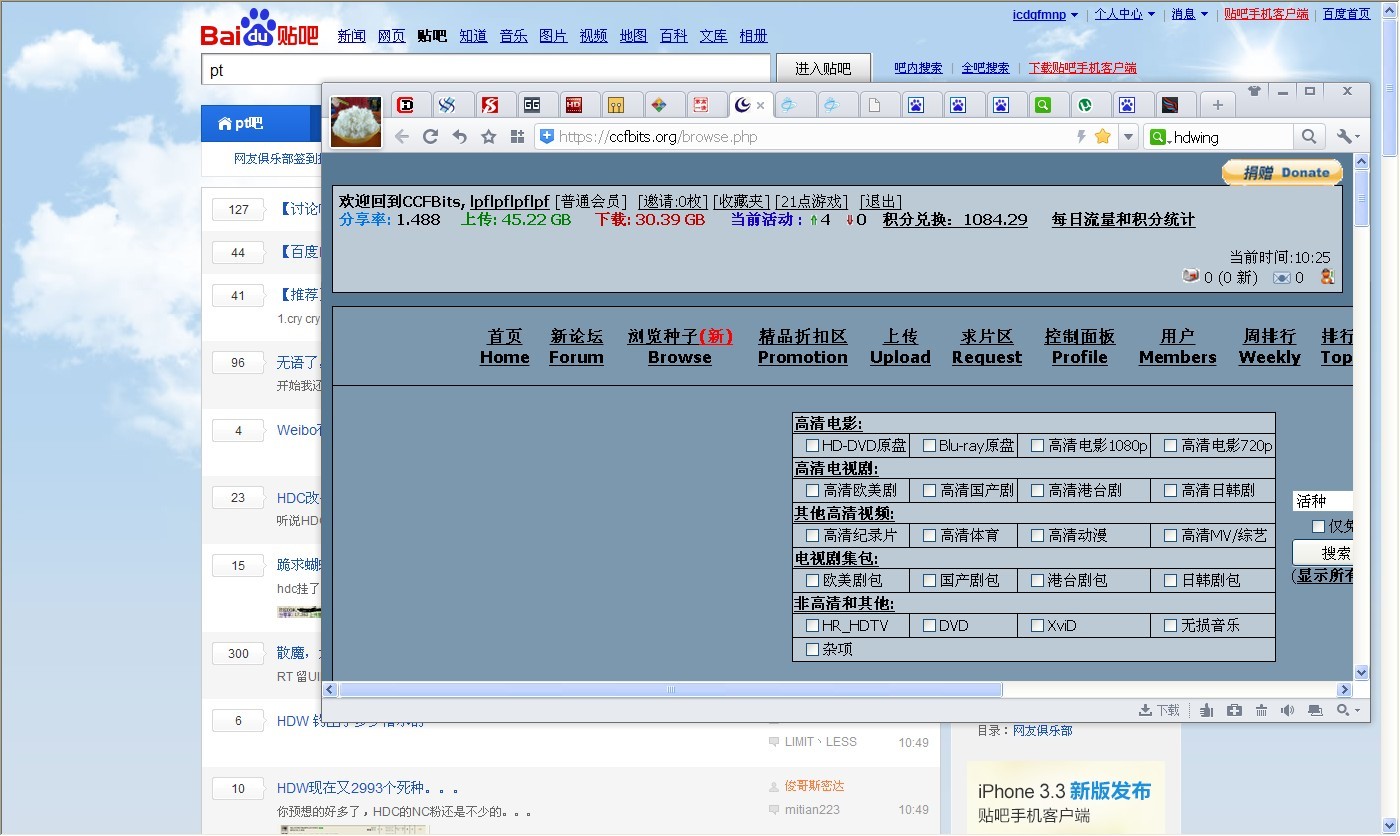Check the Blu-ray原盘 category checkbox
The width and height of the screenshot is (1400, 836).
click(x=930, y=446)
